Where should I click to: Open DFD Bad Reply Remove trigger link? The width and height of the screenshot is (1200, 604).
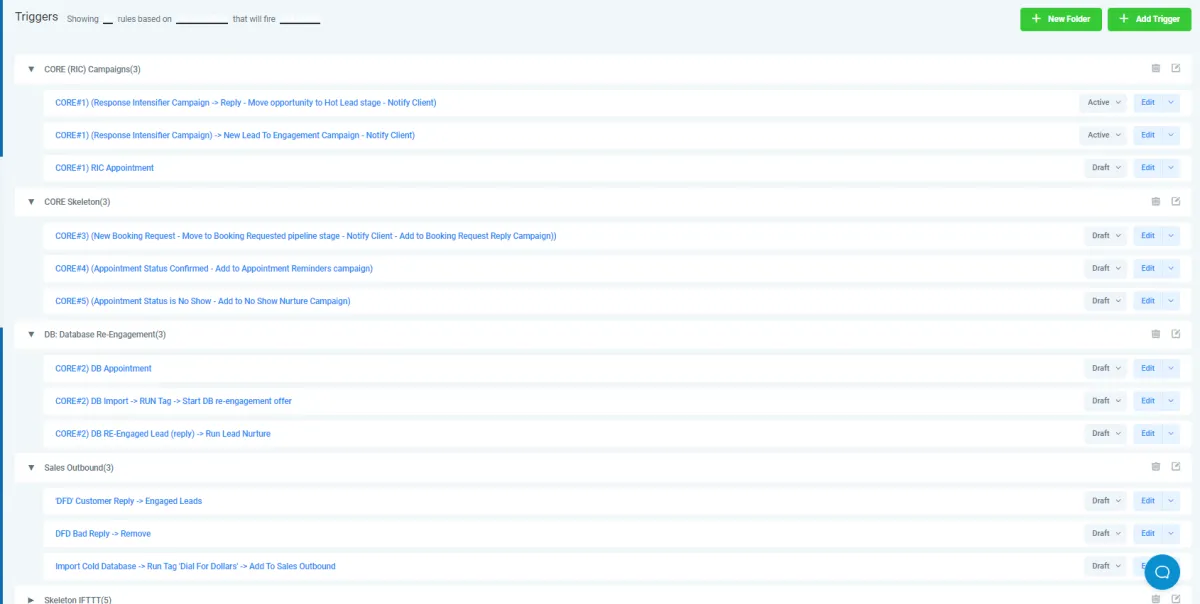103,534
